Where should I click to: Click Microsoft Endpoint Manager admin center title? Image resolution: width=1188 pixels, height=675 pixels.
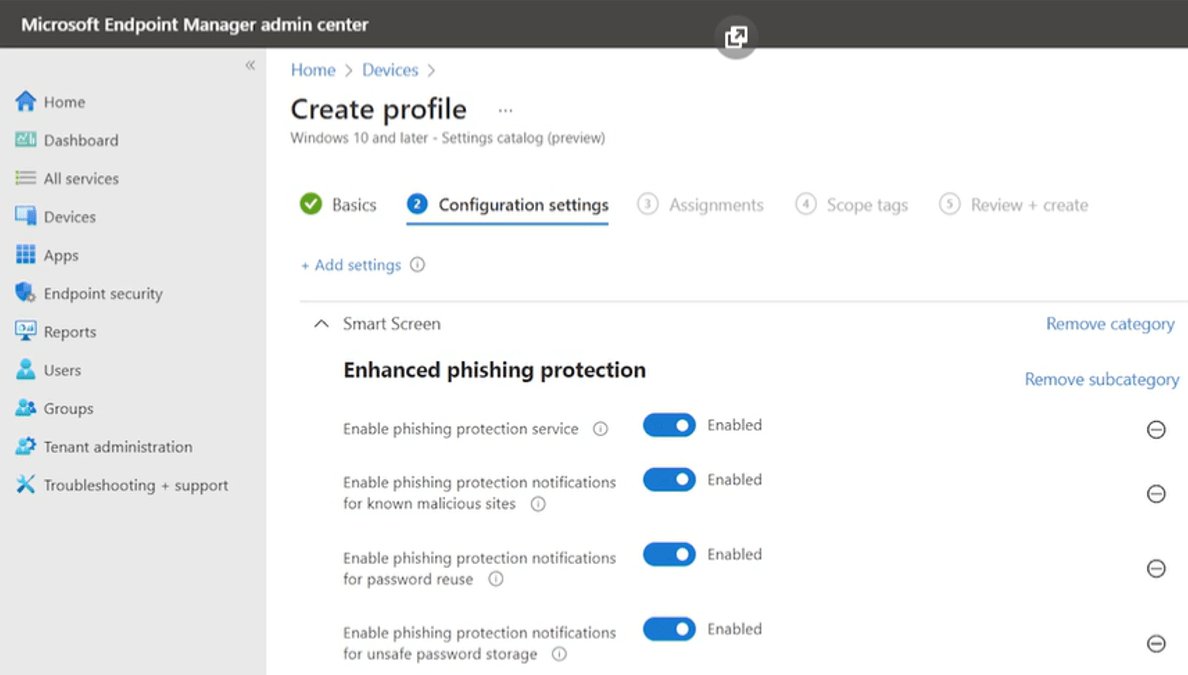(x=195, y=24)
